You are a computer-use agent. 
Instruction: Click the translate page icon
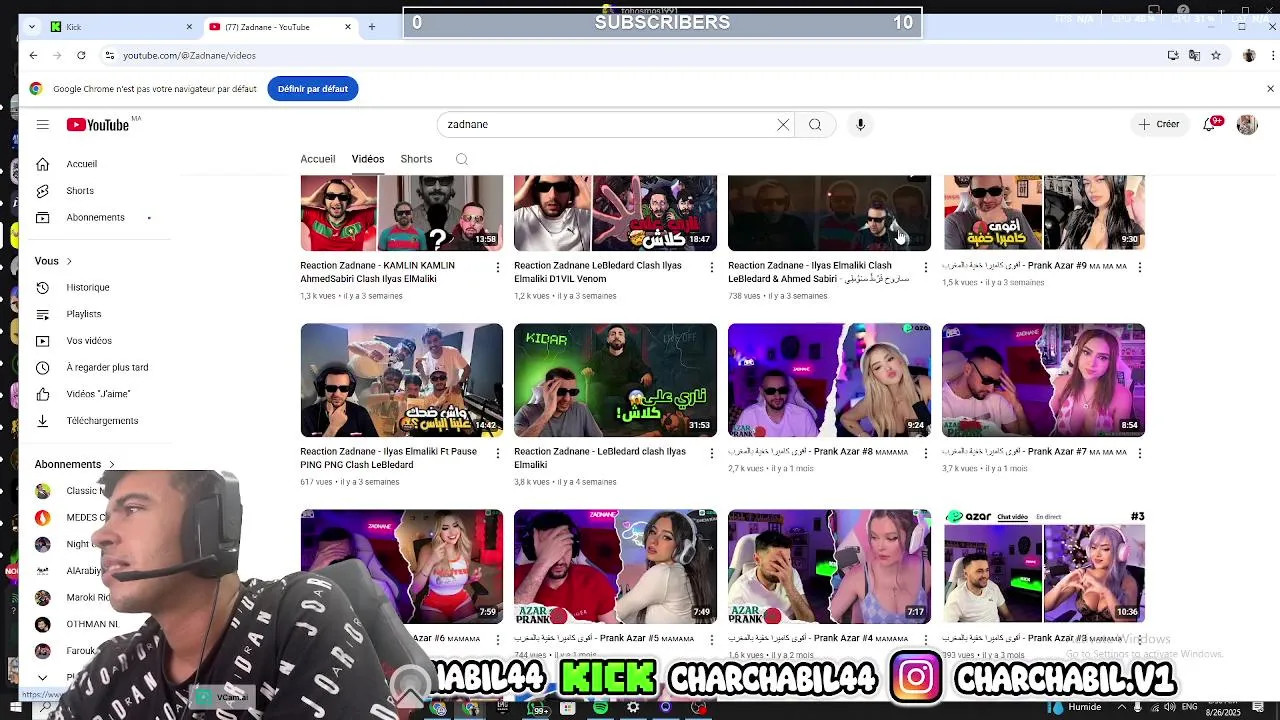pyautogui.click(x=1194, y=55)
